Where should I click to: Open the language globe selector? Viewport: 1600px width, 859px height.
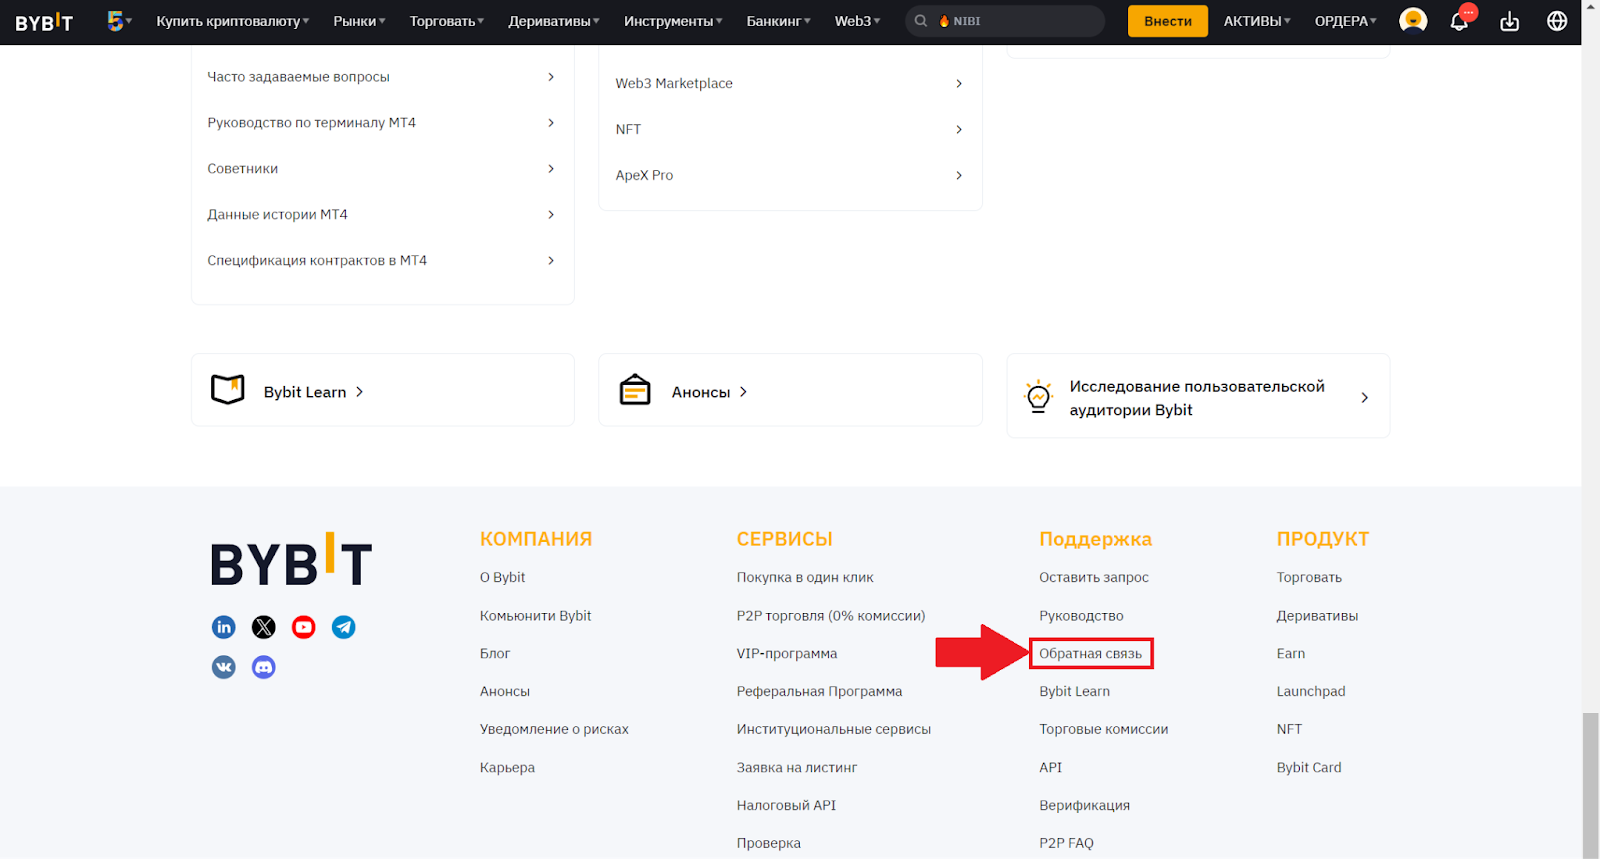[x=1557, y=21]
